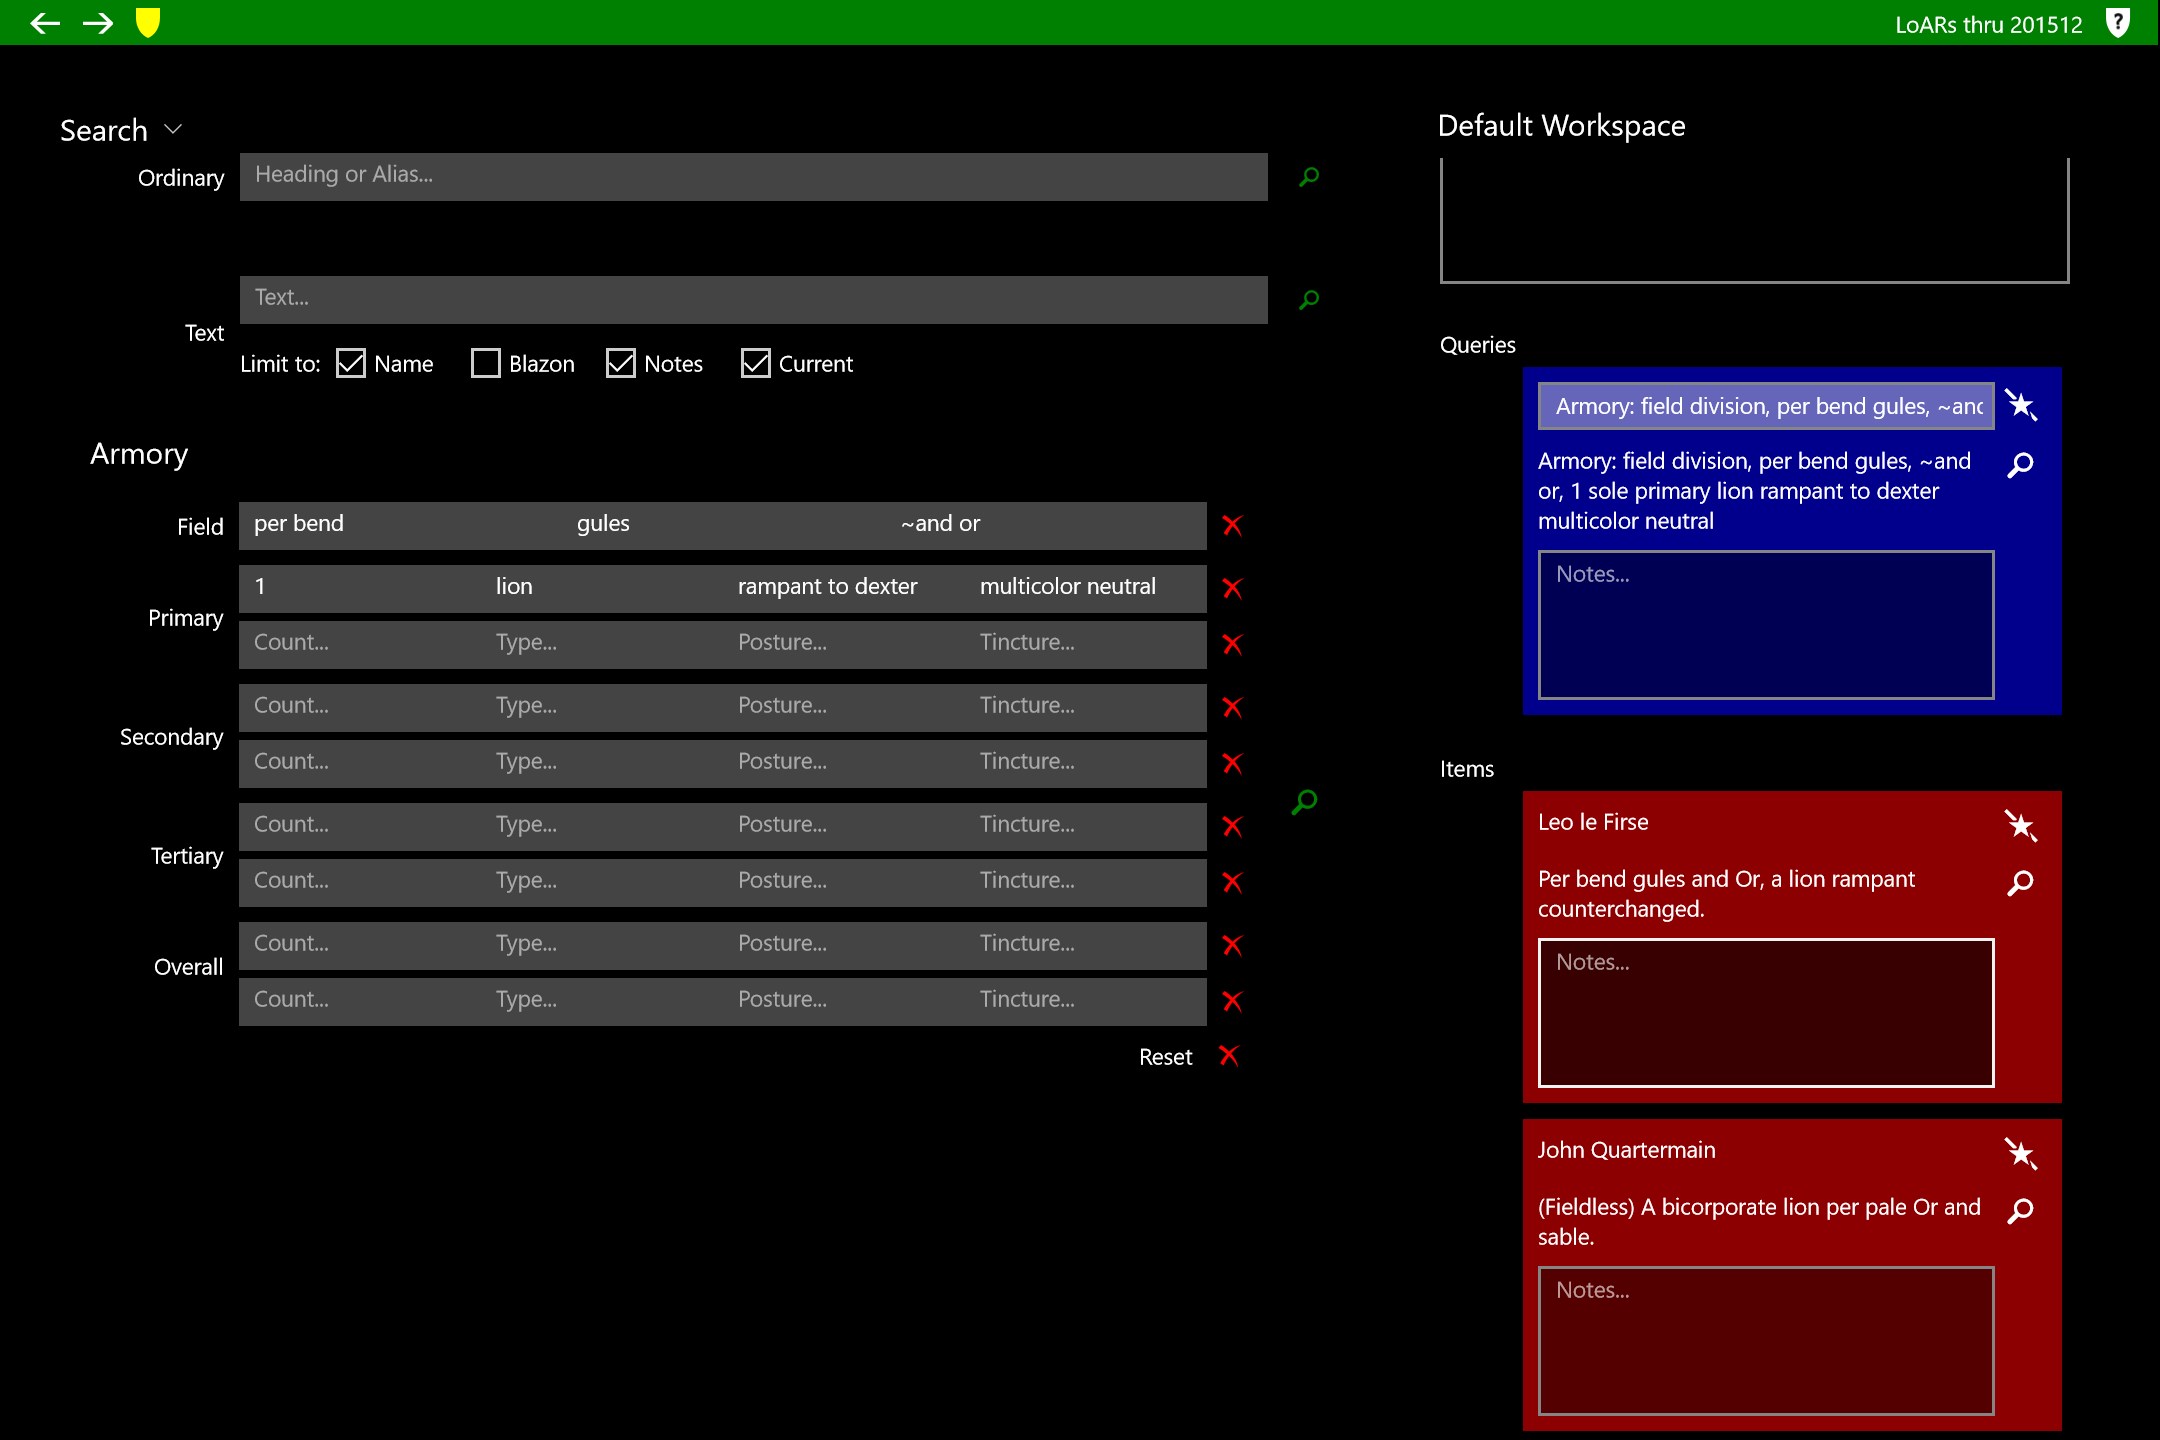Run the Armory search green magnifier
The image size is (2160, 1440).
1304,802
